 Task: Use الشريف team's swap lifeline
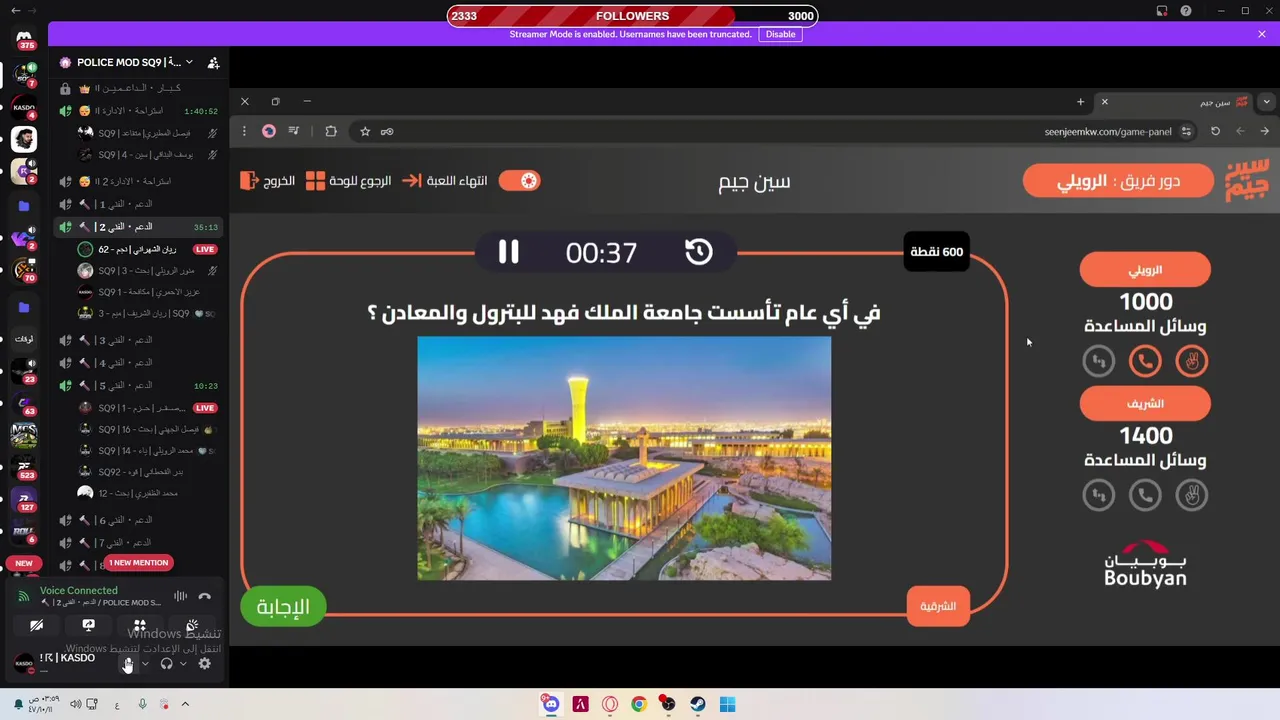tap(1099, 495)
